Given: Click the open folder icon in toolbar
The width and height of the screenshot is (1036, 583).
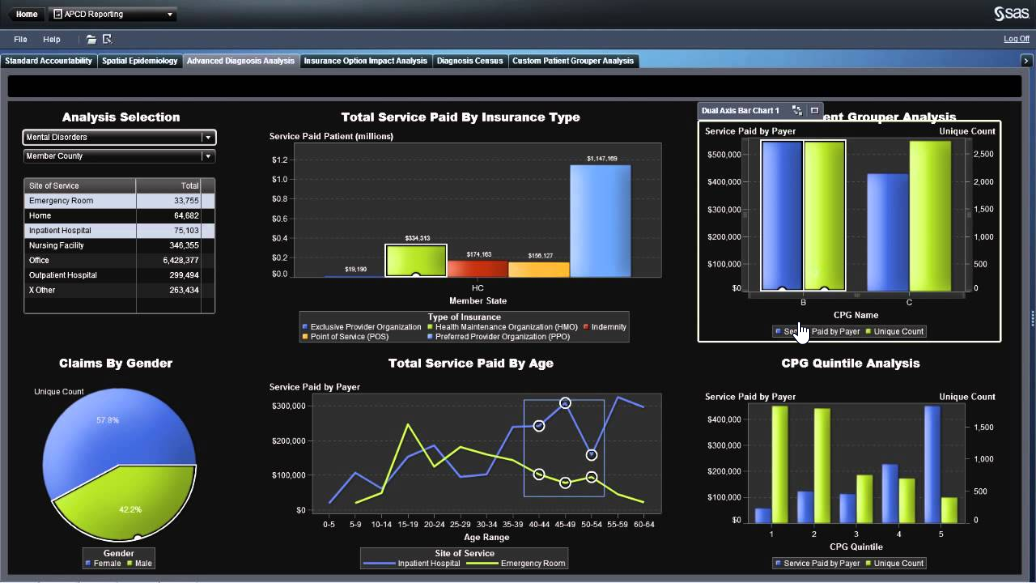Looking at the screenshot, I should tap(91, 39).
